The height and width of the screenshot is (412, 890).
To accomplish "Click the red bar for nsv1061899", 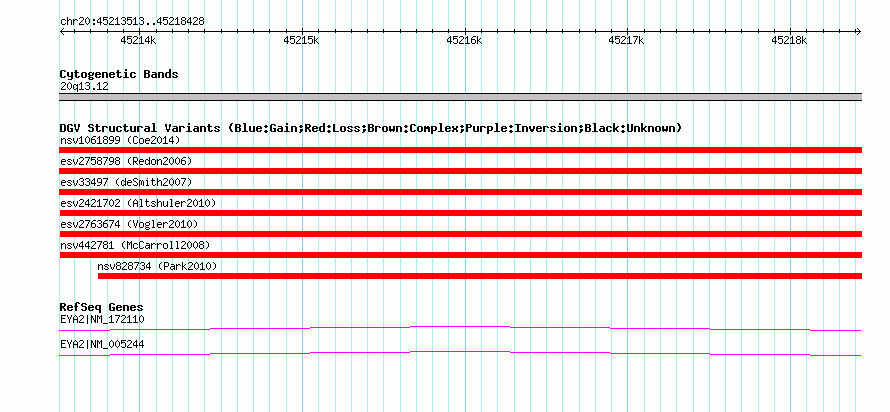I will coord(460,150).
